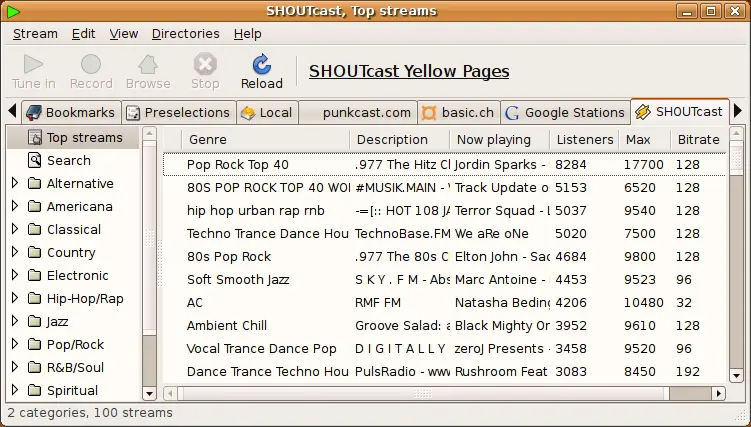
Task: Click the Jazz folder icon
Action: [34, 321]
